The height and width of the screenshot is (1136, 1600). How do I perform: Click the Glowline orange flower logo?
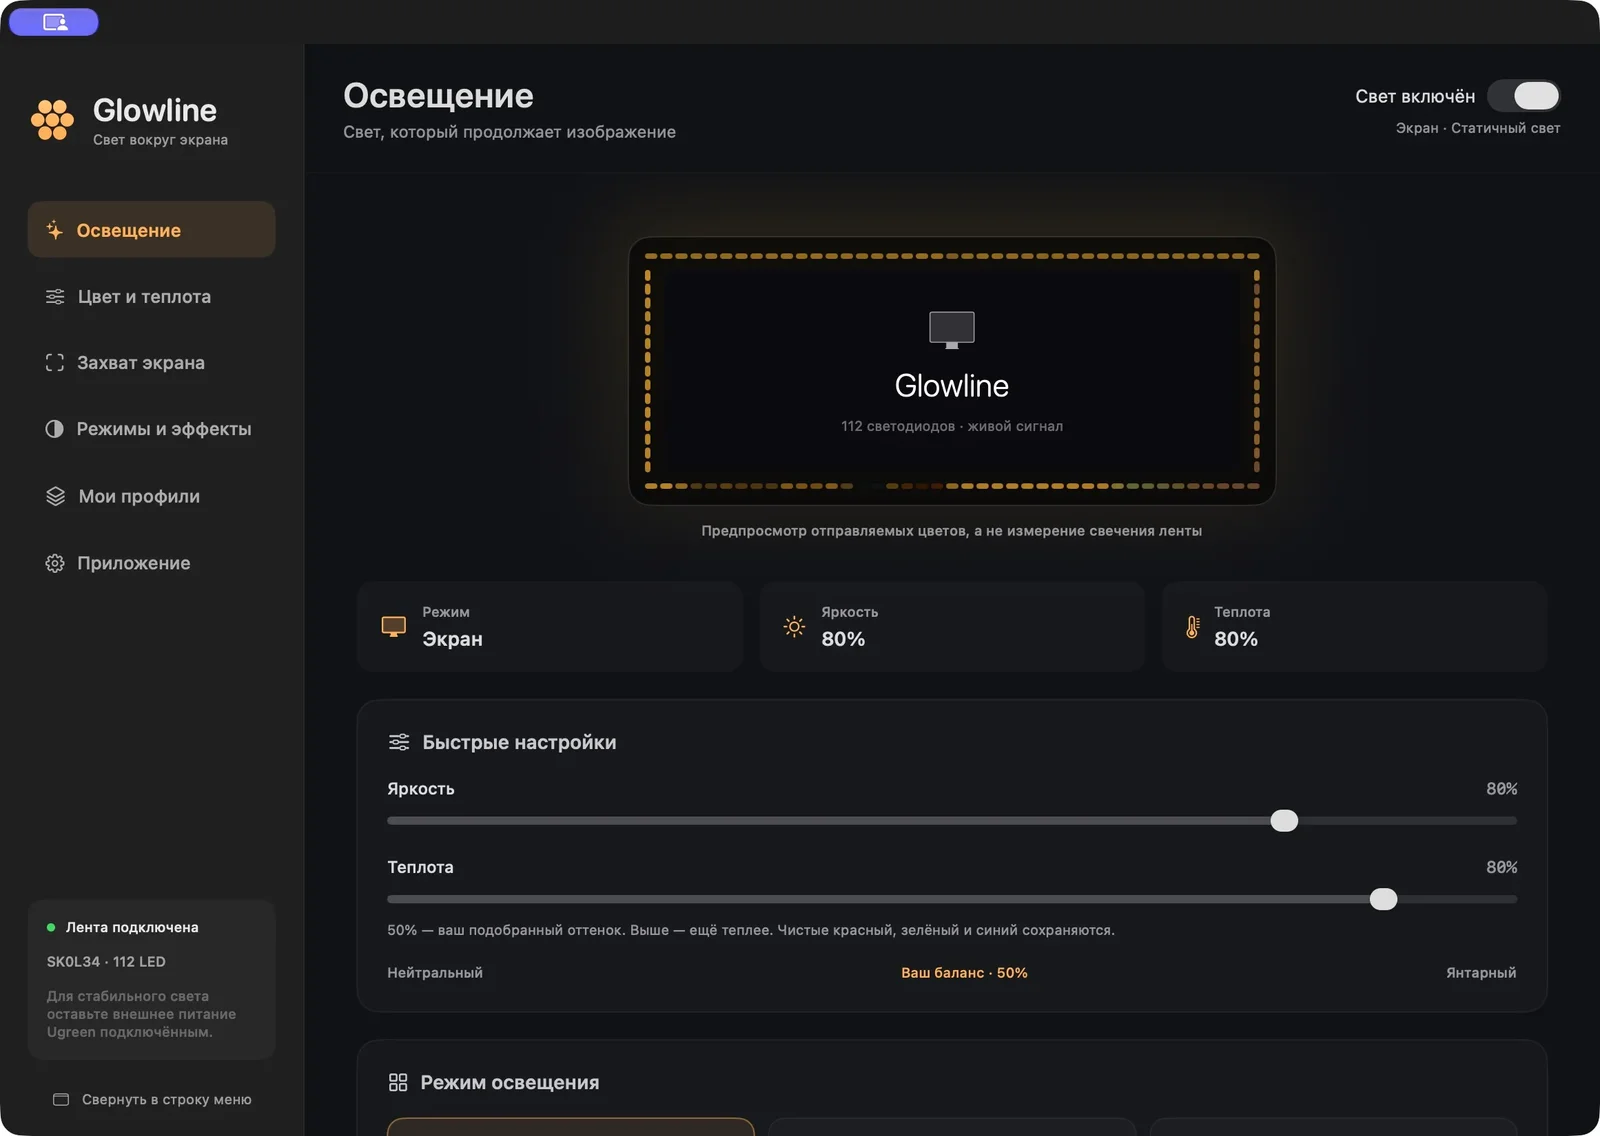[52, 120]
